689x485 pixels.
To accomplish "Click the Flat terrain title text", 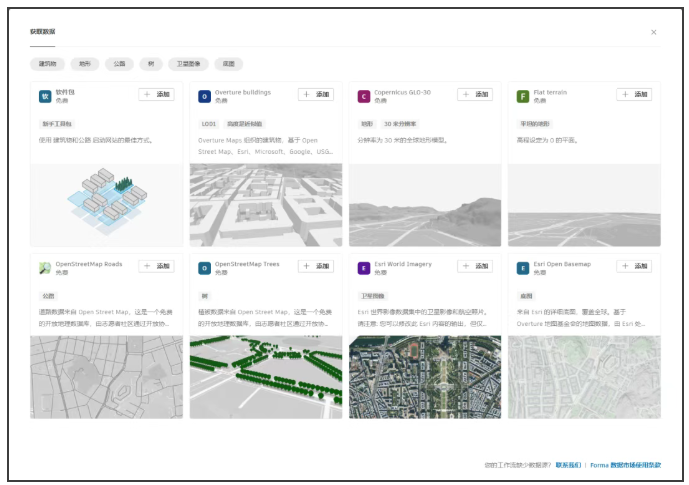I will coord(550,93).
